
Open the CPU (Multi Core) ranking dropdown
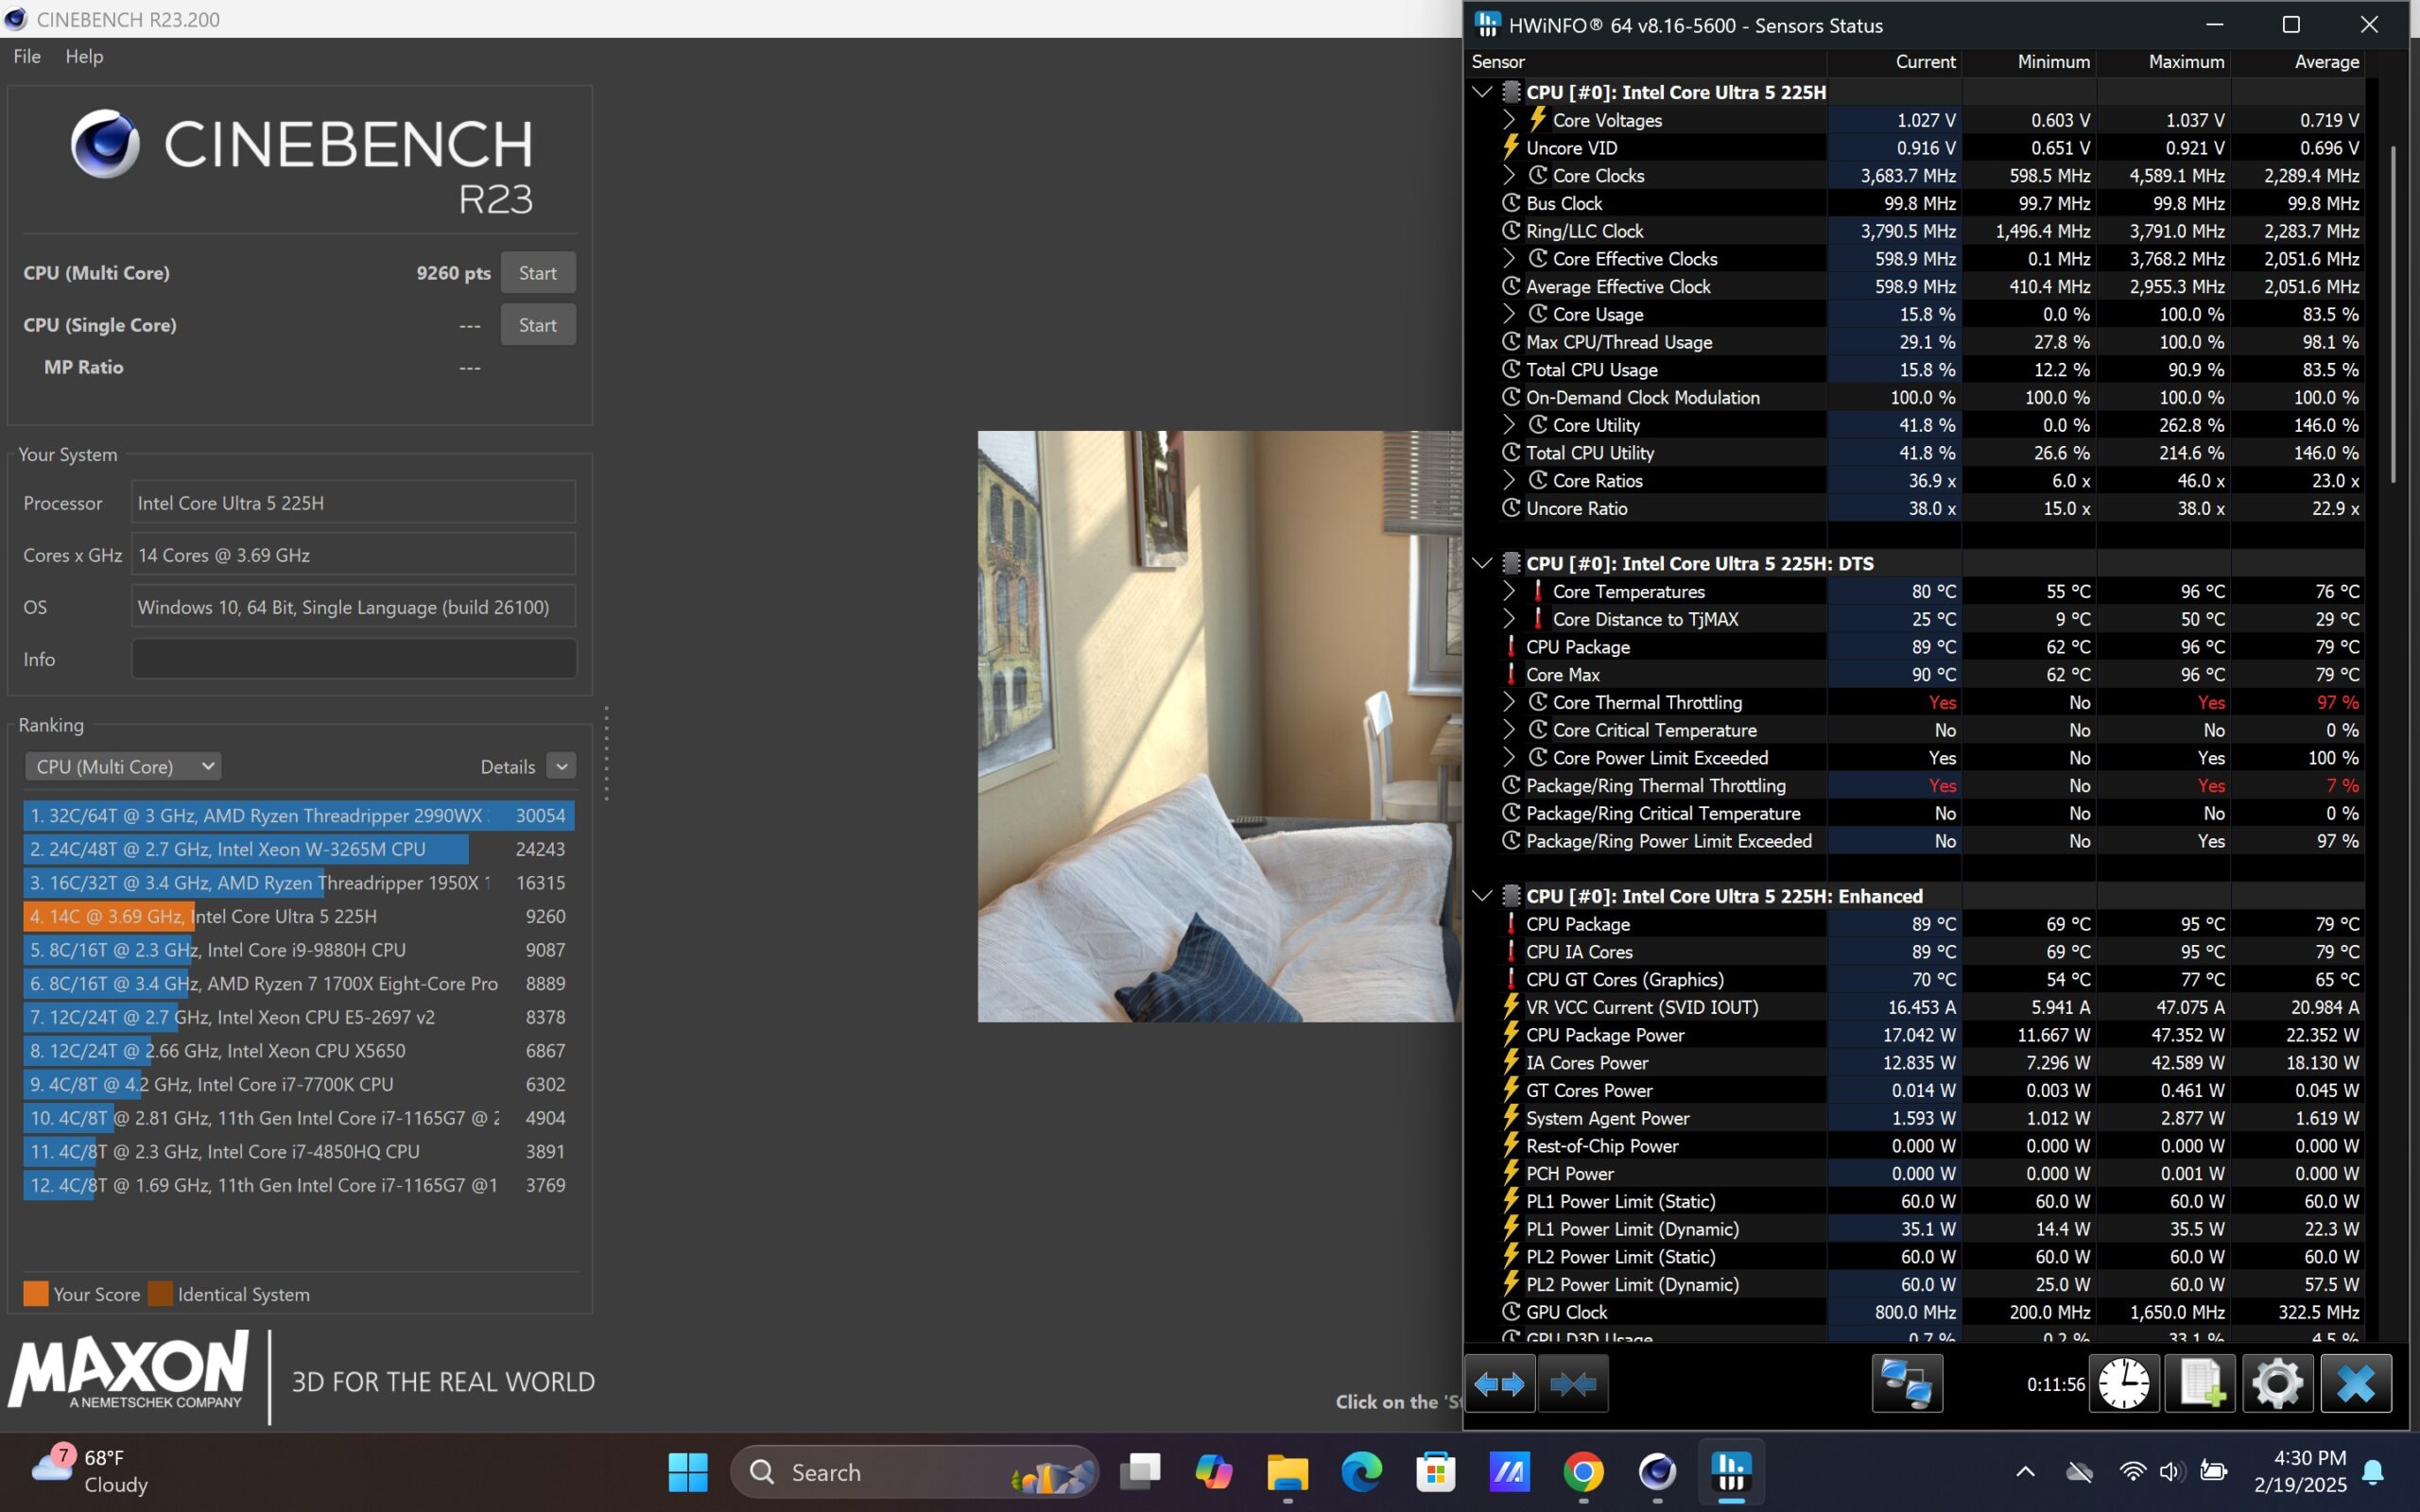pos(123,767)
